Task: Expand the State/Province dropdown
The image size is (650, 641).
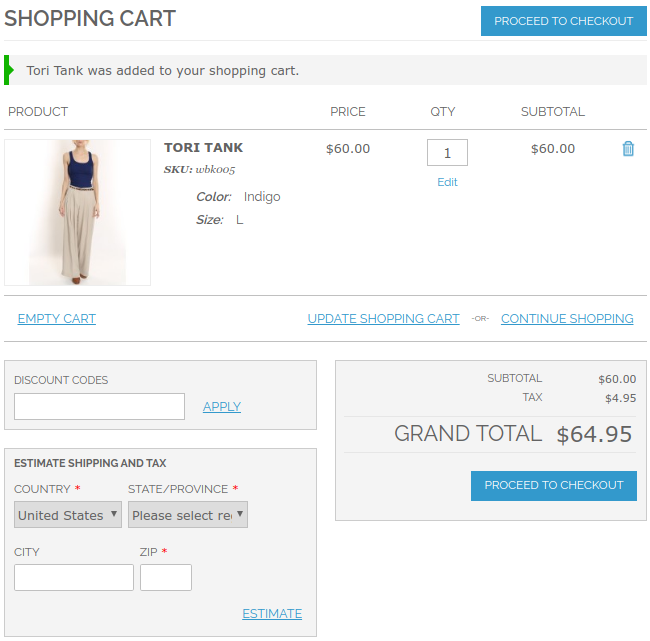Action: pos(188,515)
